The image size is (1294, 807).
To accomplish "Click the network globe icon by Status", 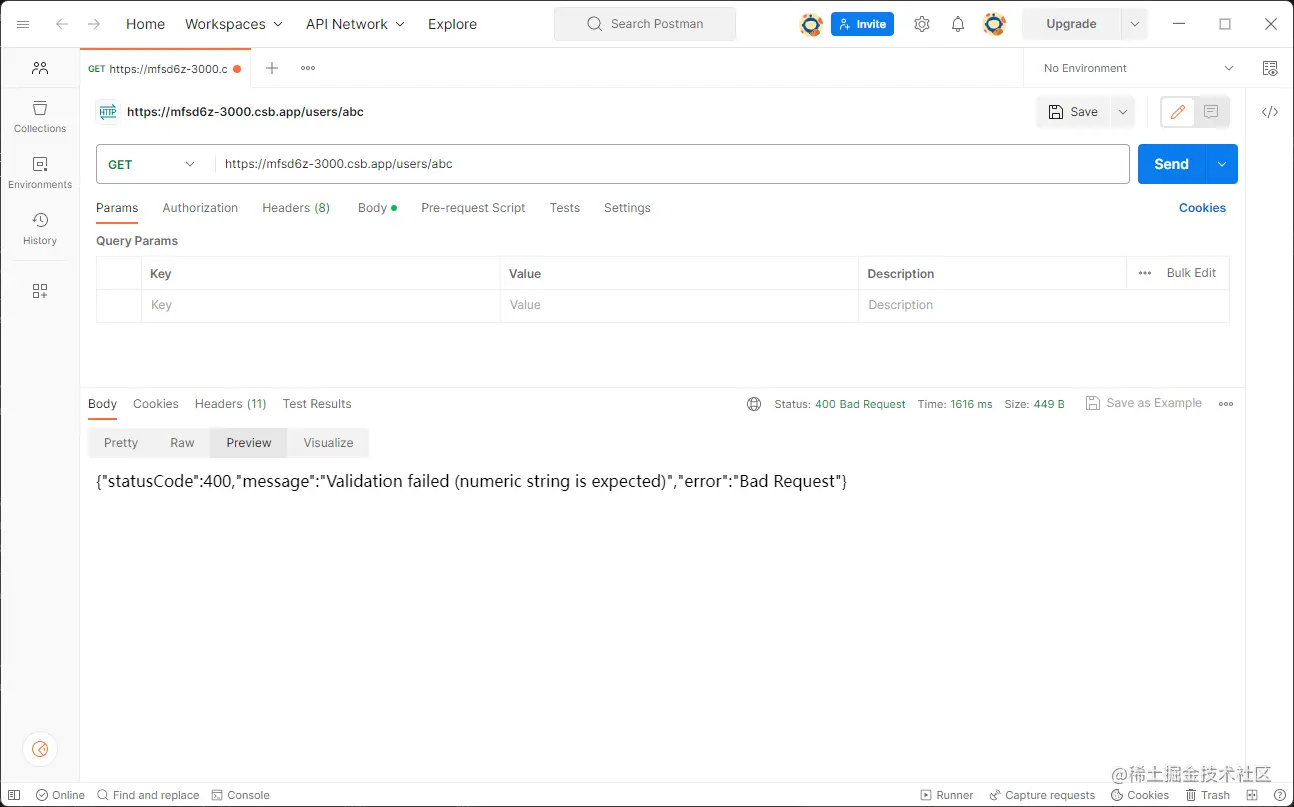I will click(x=754, y=404).
